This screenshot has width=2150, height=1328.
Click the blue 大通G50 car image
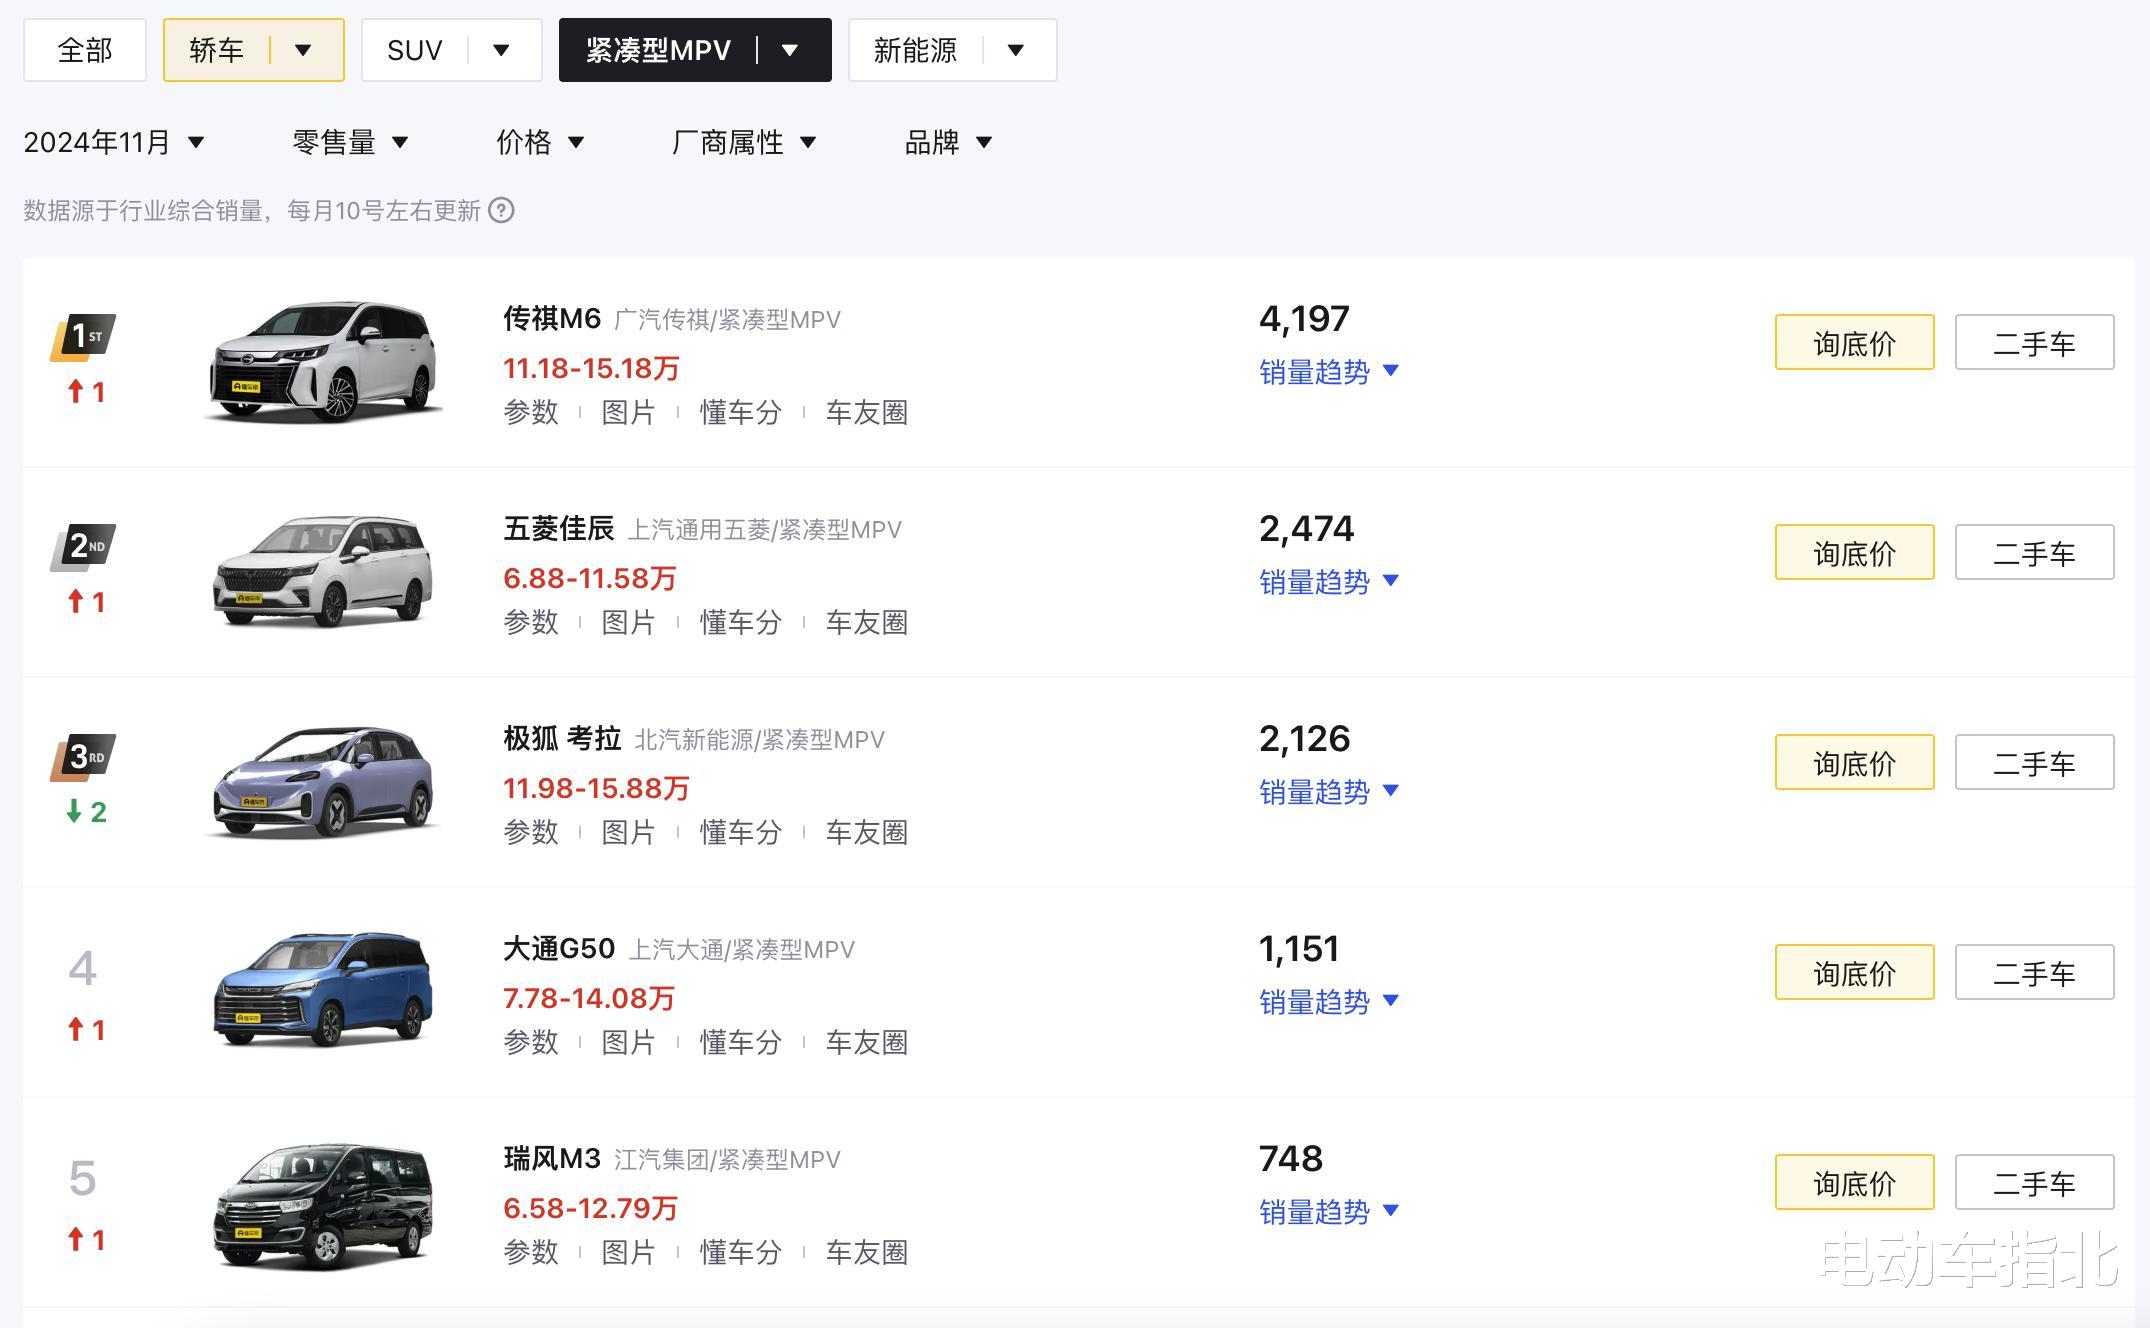(323, 990)
